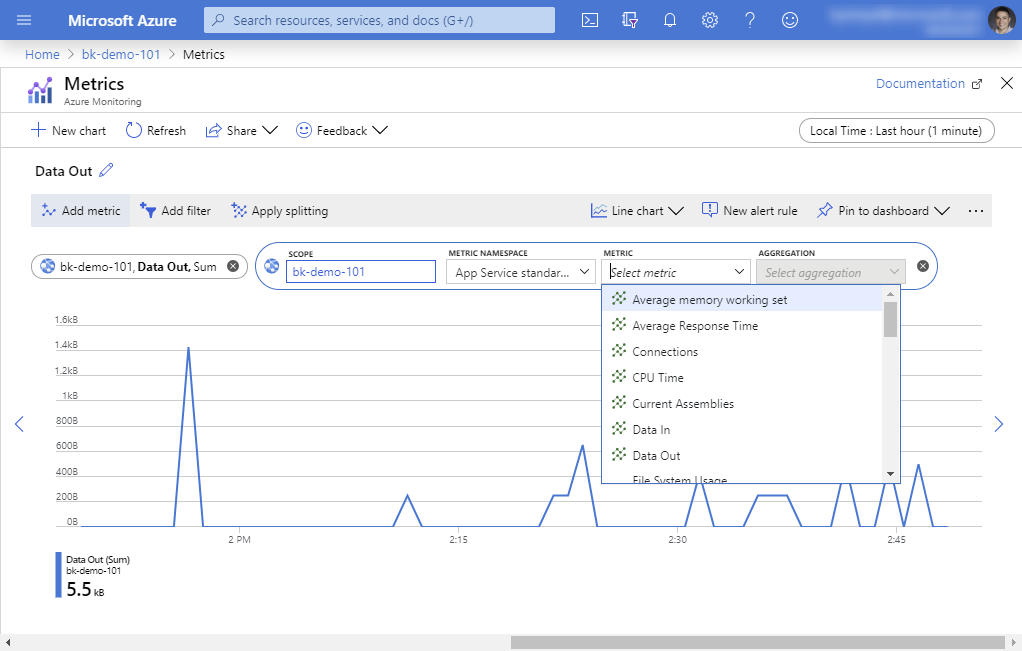Image resolution: width=1022 pixels, height=651 pixels.
Task: Navigate to bk-demo-101 in the breadcrumb
Action: (x=121, y=54)
